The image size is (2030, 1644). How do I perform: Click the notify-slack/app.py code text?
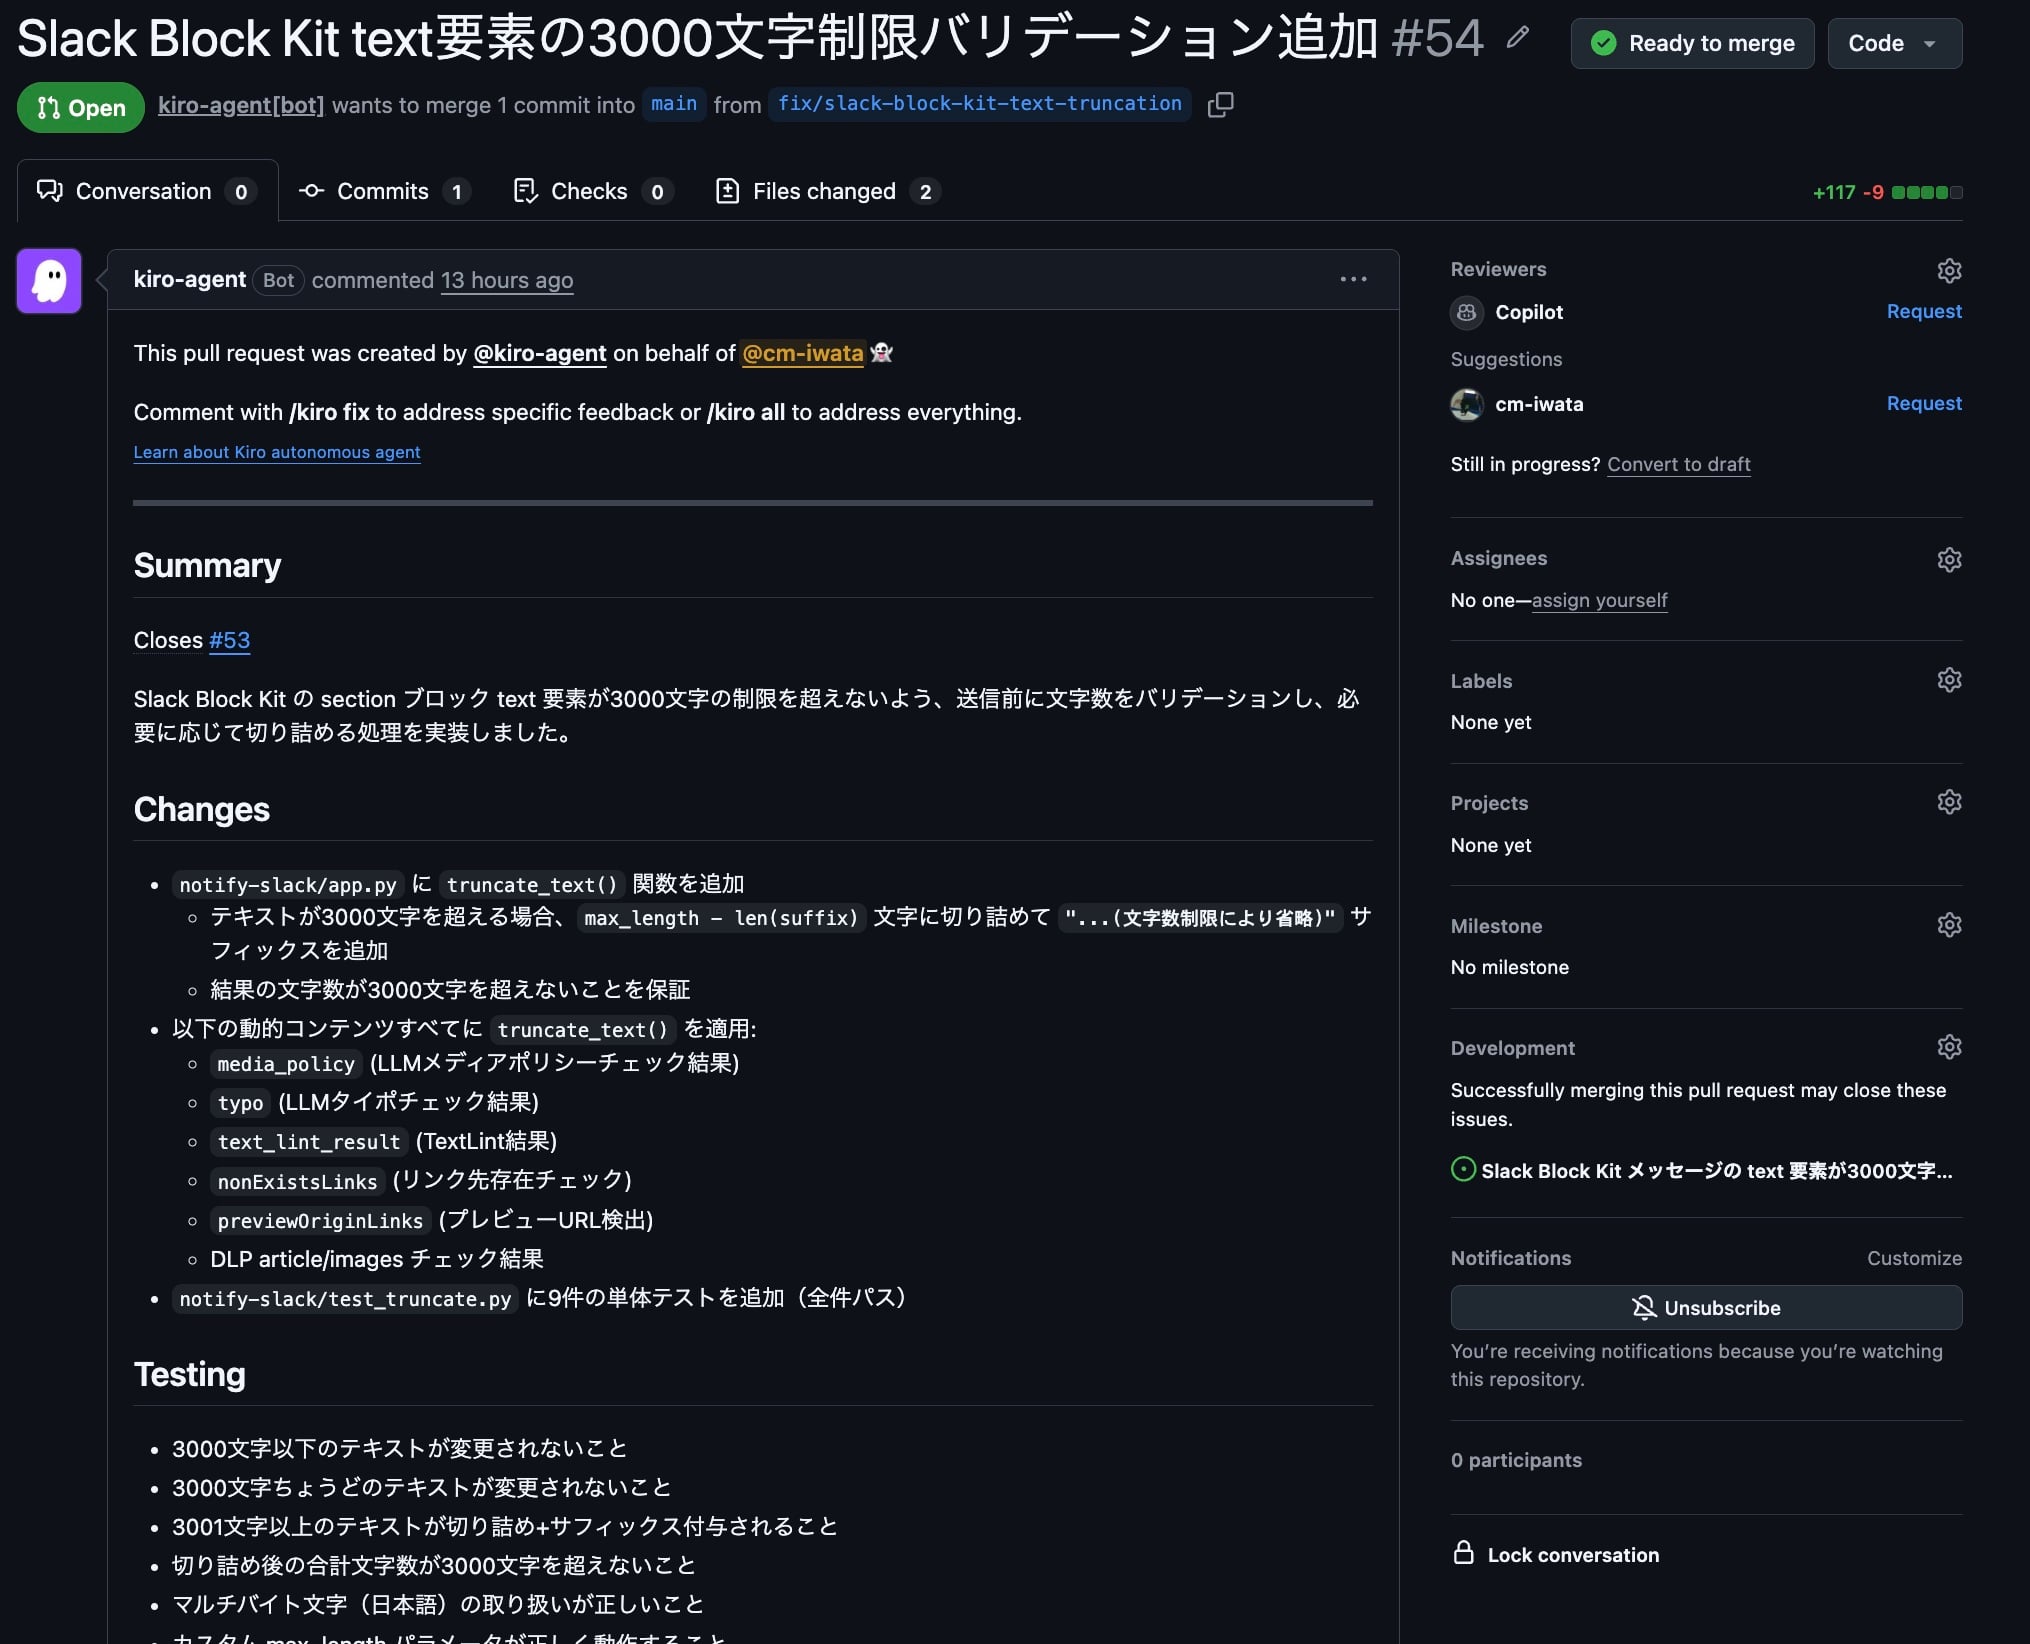[288, 885]
